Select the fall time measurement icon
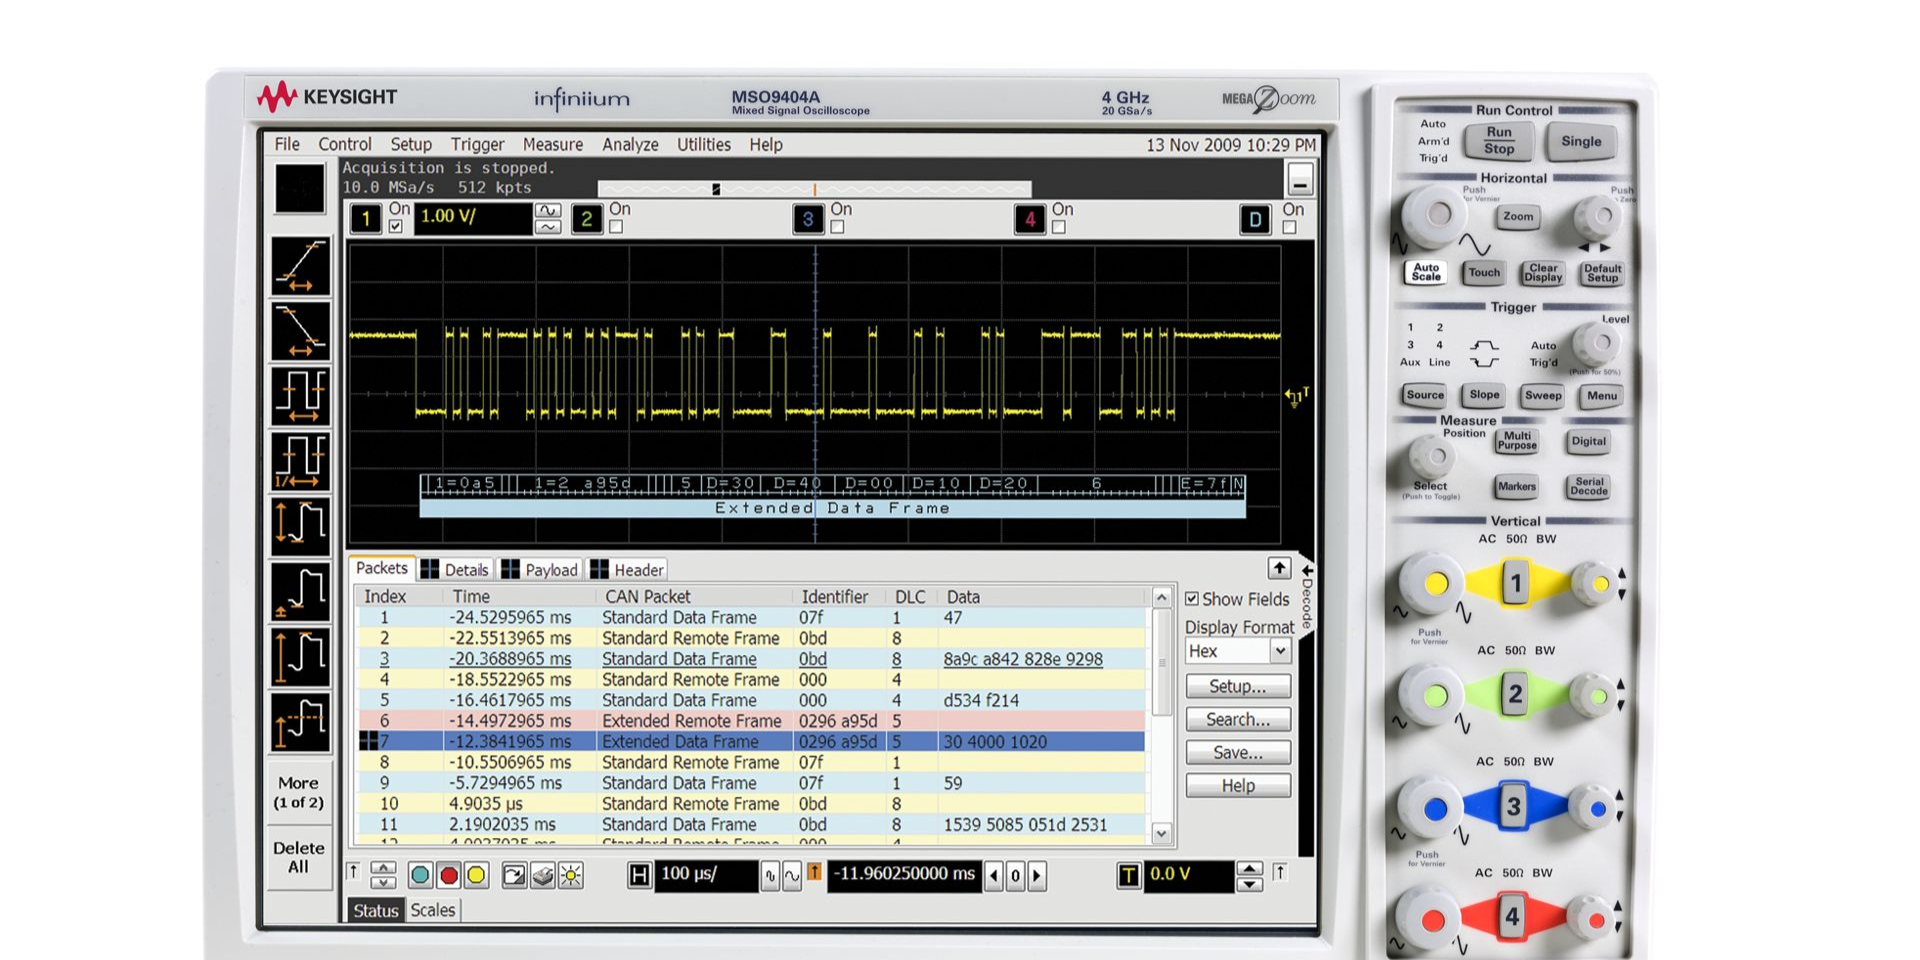The image size is (1920, 960). [300, 331]
